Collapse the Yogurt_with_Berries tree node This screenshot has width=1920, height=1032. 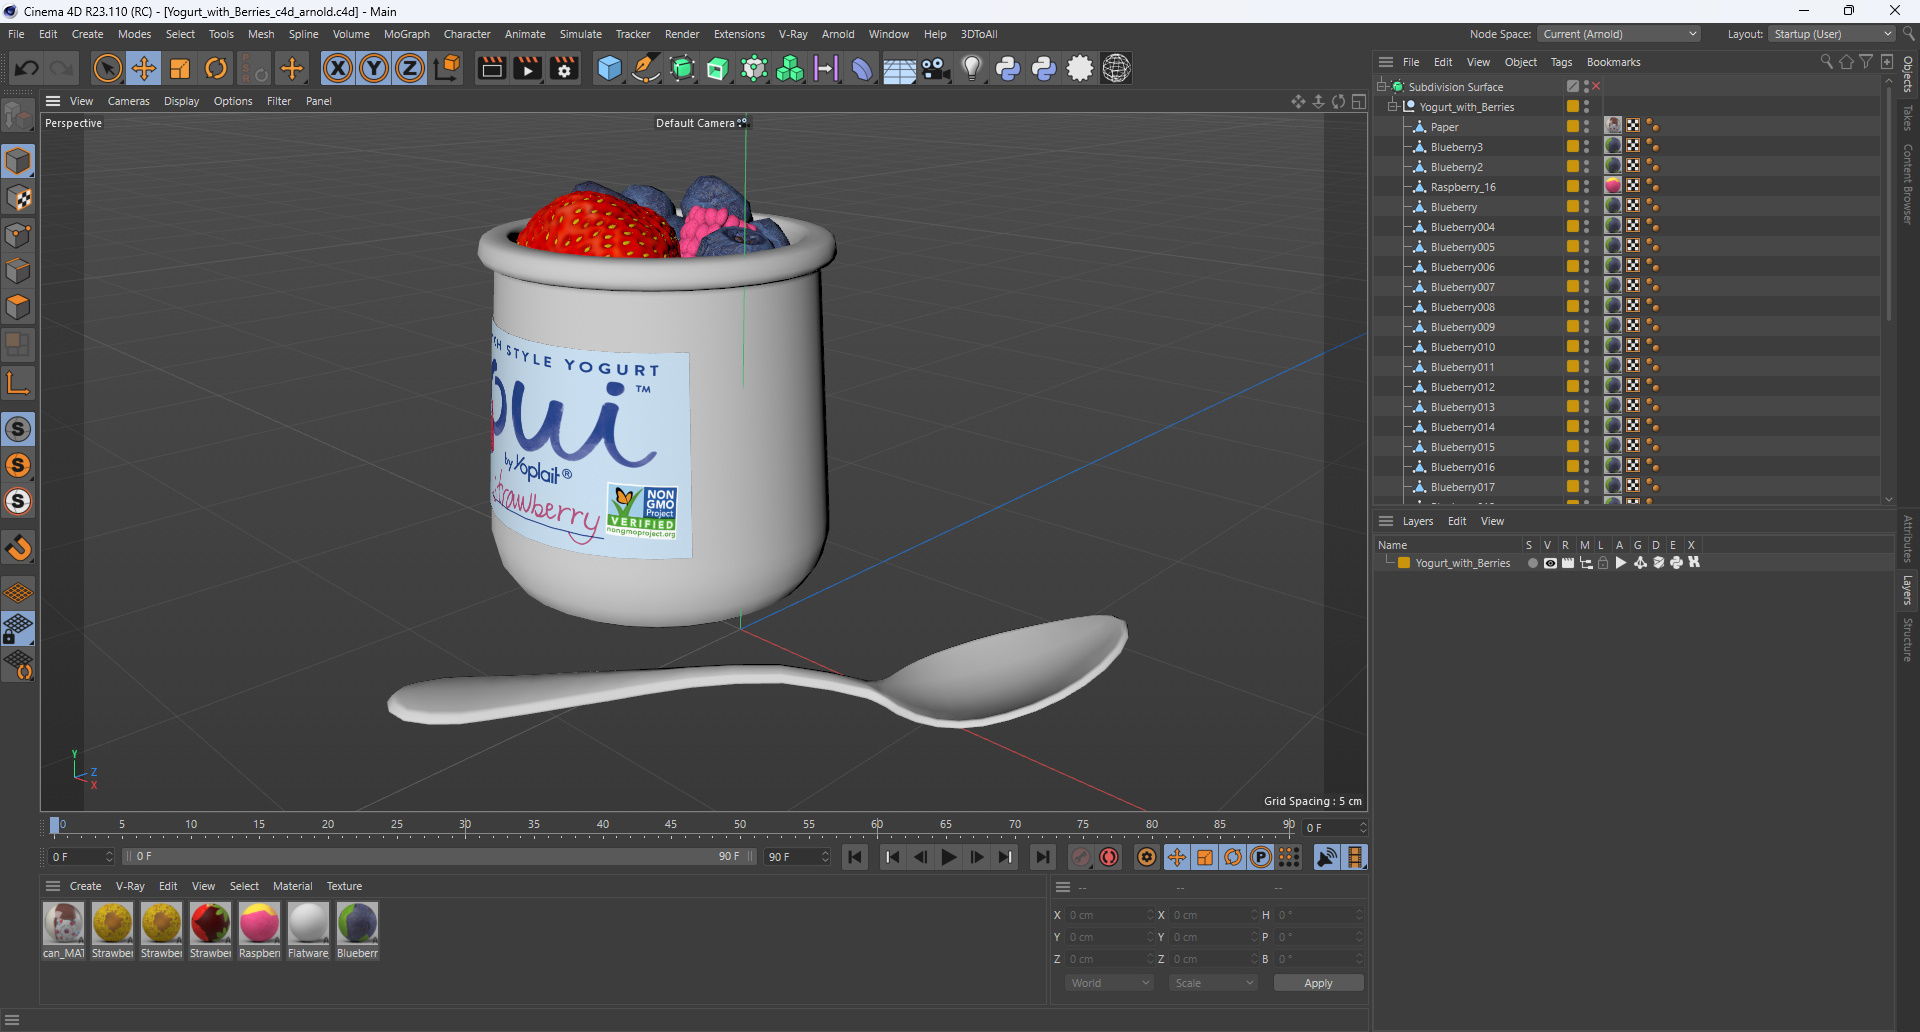pos(1392,107)
